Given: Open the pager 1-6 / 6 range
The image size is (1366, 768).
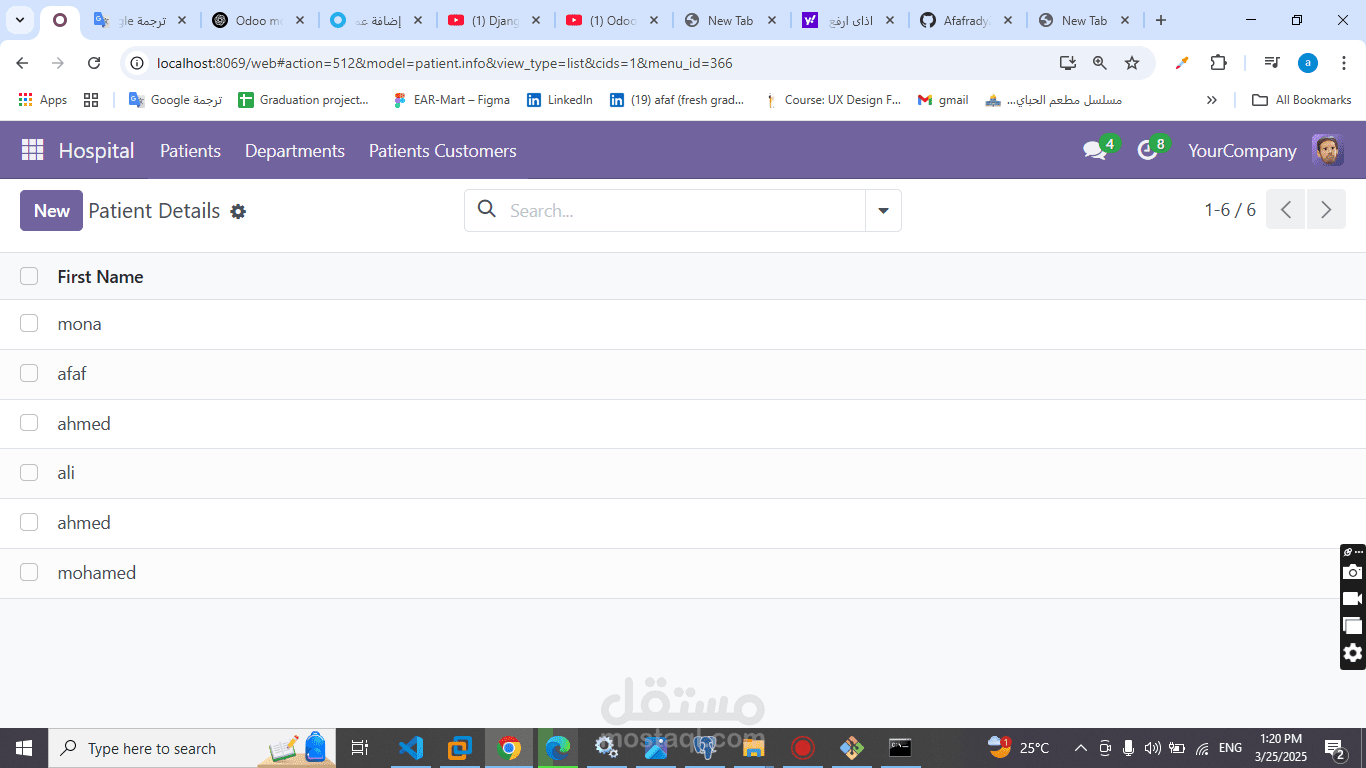Looking at the screenshot, I should [x=1230, y=210].
